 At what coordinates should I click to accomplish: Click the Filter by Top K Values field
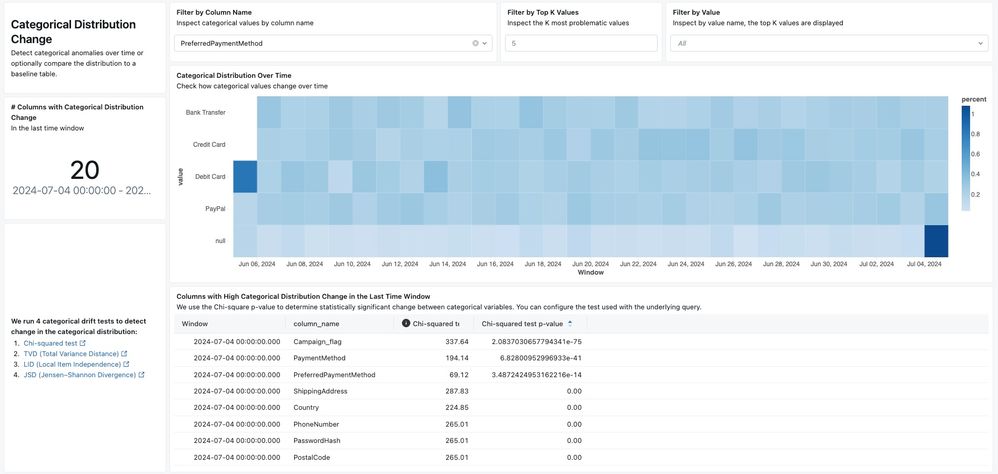[x=580, y=44]
